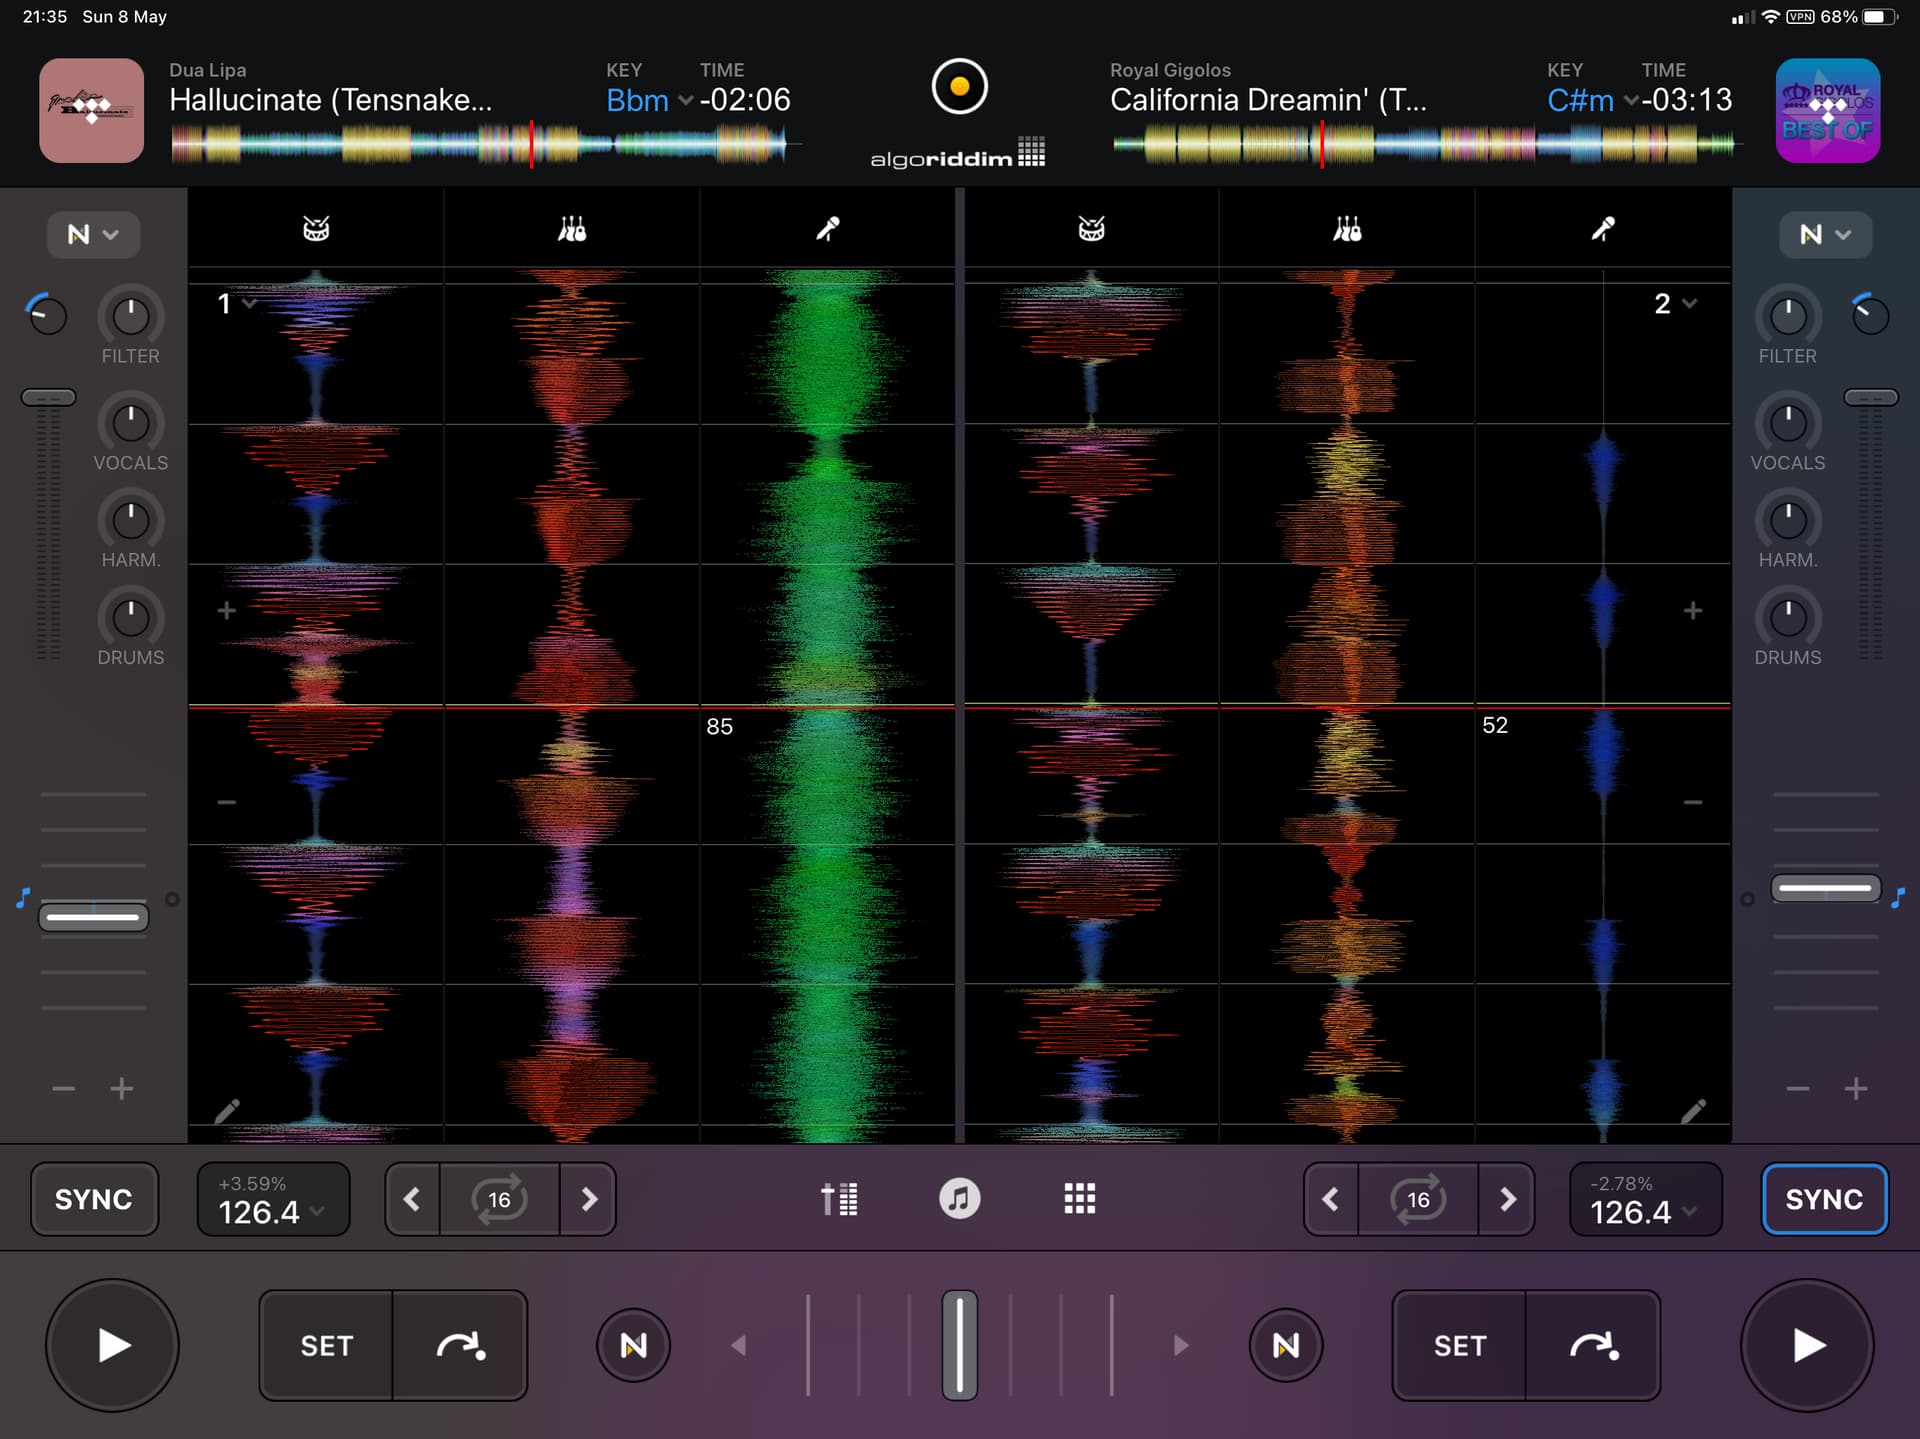Open the right deck tempo dropdown showing 126.4
This screenshot has height=1439, width=1920.
[x=1645, y=1199]
